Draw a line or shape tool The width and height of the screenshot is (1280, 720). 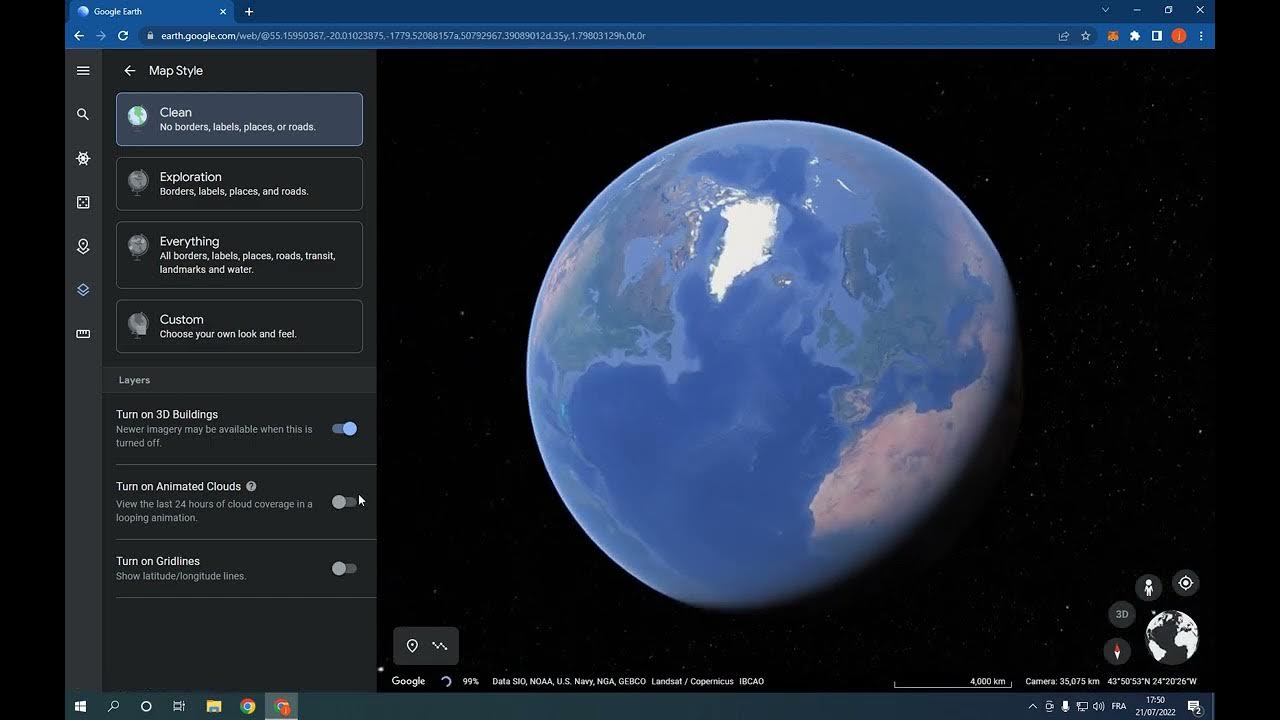440,646
